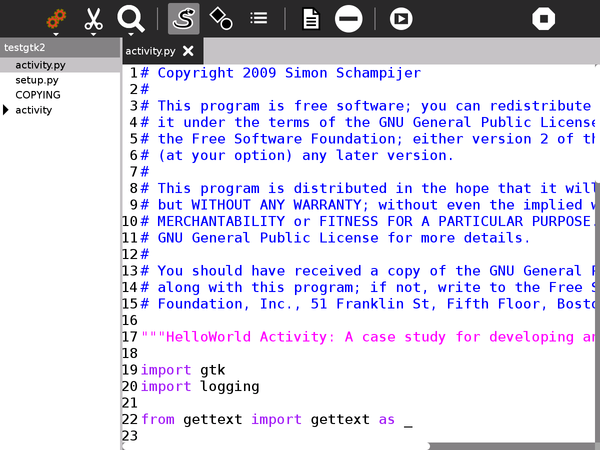Open the scissors Edit toolbar

(x=93, y=18)
